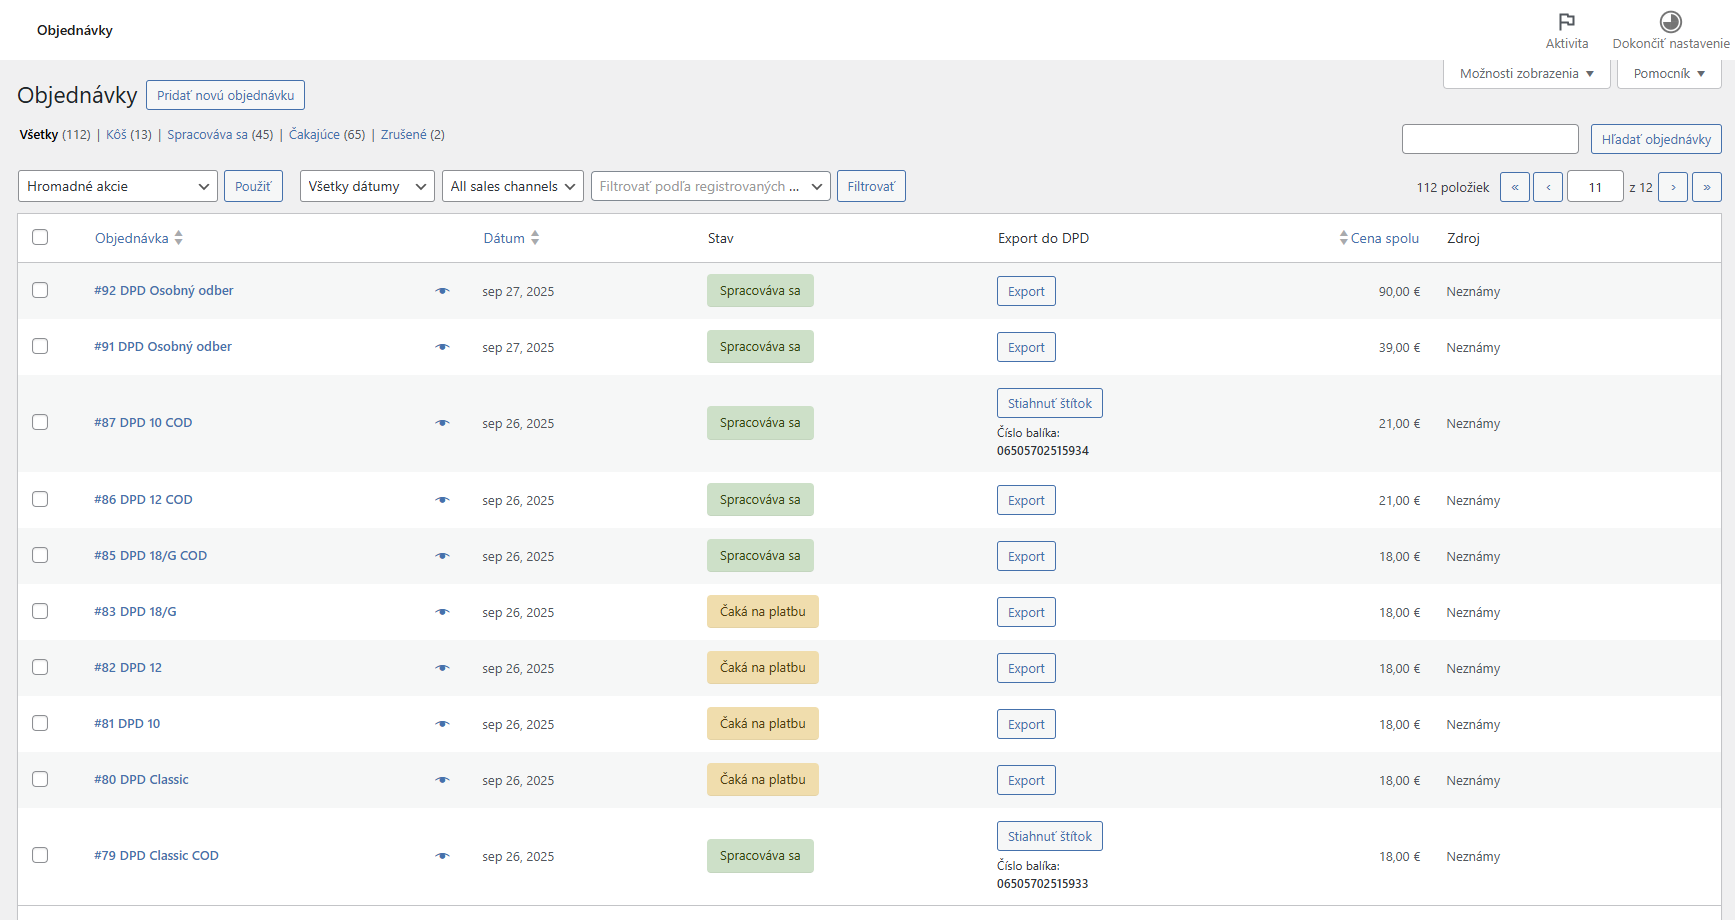This screenshot has height=920, width=1735.
Task: Open the Aktivita flag icon
Action: click(x=1566, y=22)
